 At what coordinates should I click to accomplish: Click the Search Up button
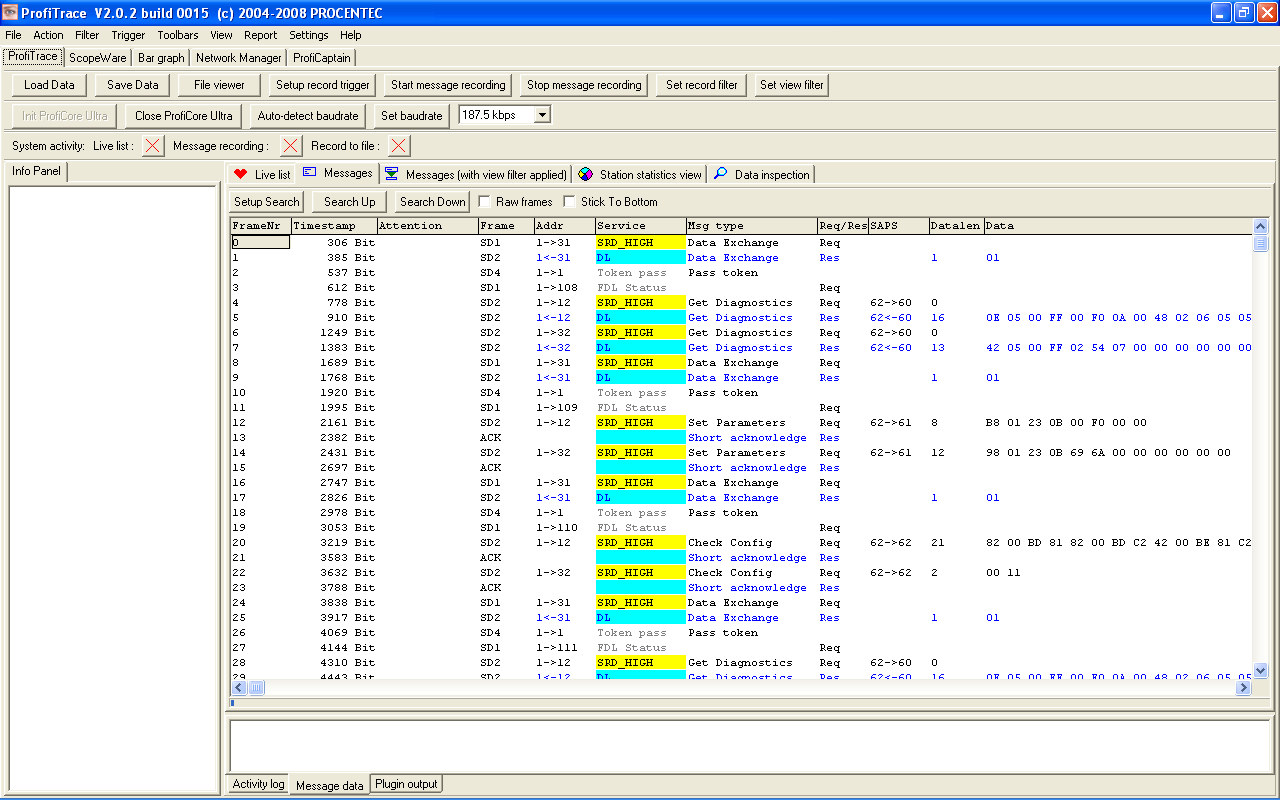tap(350, 202)
